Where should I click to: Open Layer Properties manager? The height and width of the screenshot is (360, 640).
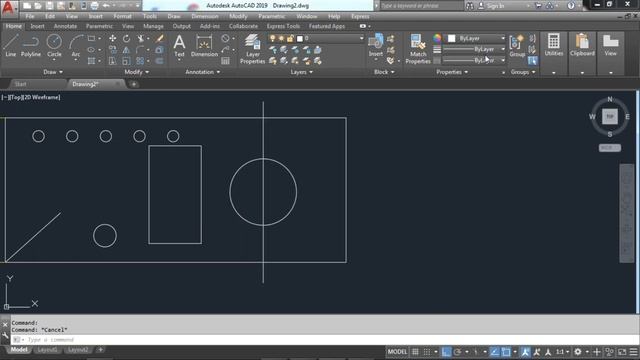tap(253, 49)
